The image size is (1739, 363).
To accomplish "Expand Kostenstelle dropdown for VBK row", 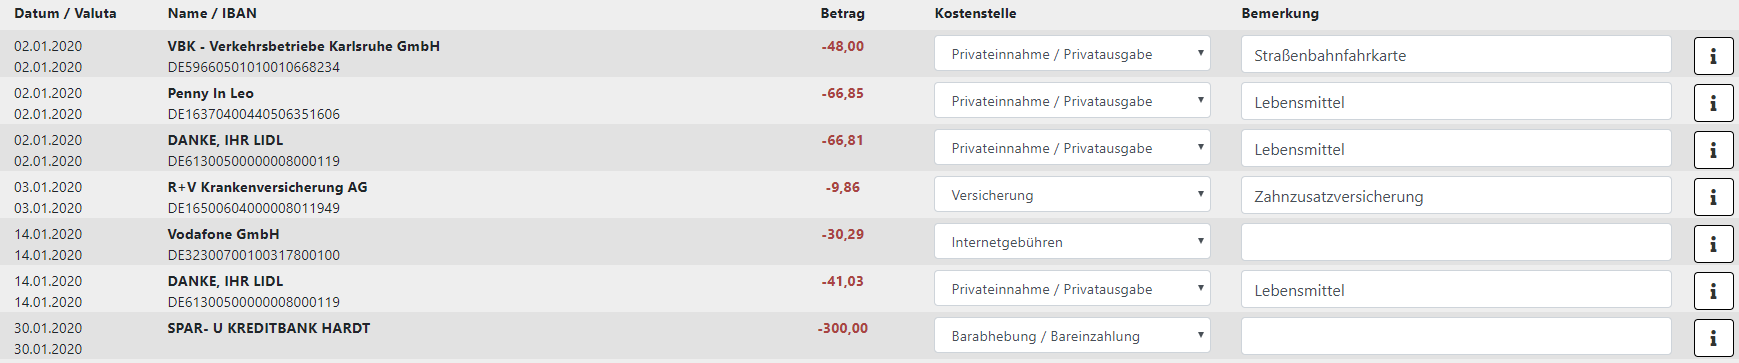I will click(1072, 54).
